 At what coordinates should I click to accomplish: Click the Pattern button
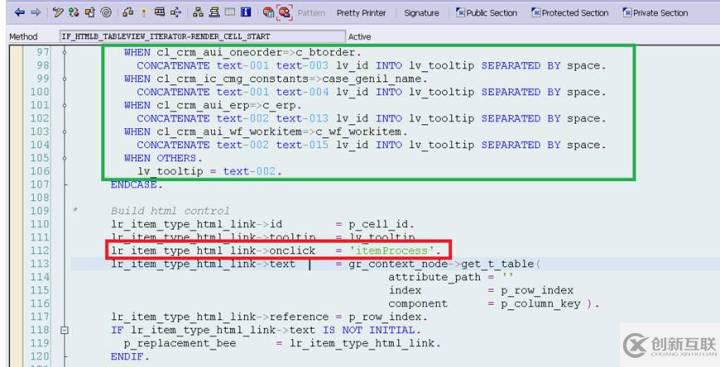pos(311,13)
